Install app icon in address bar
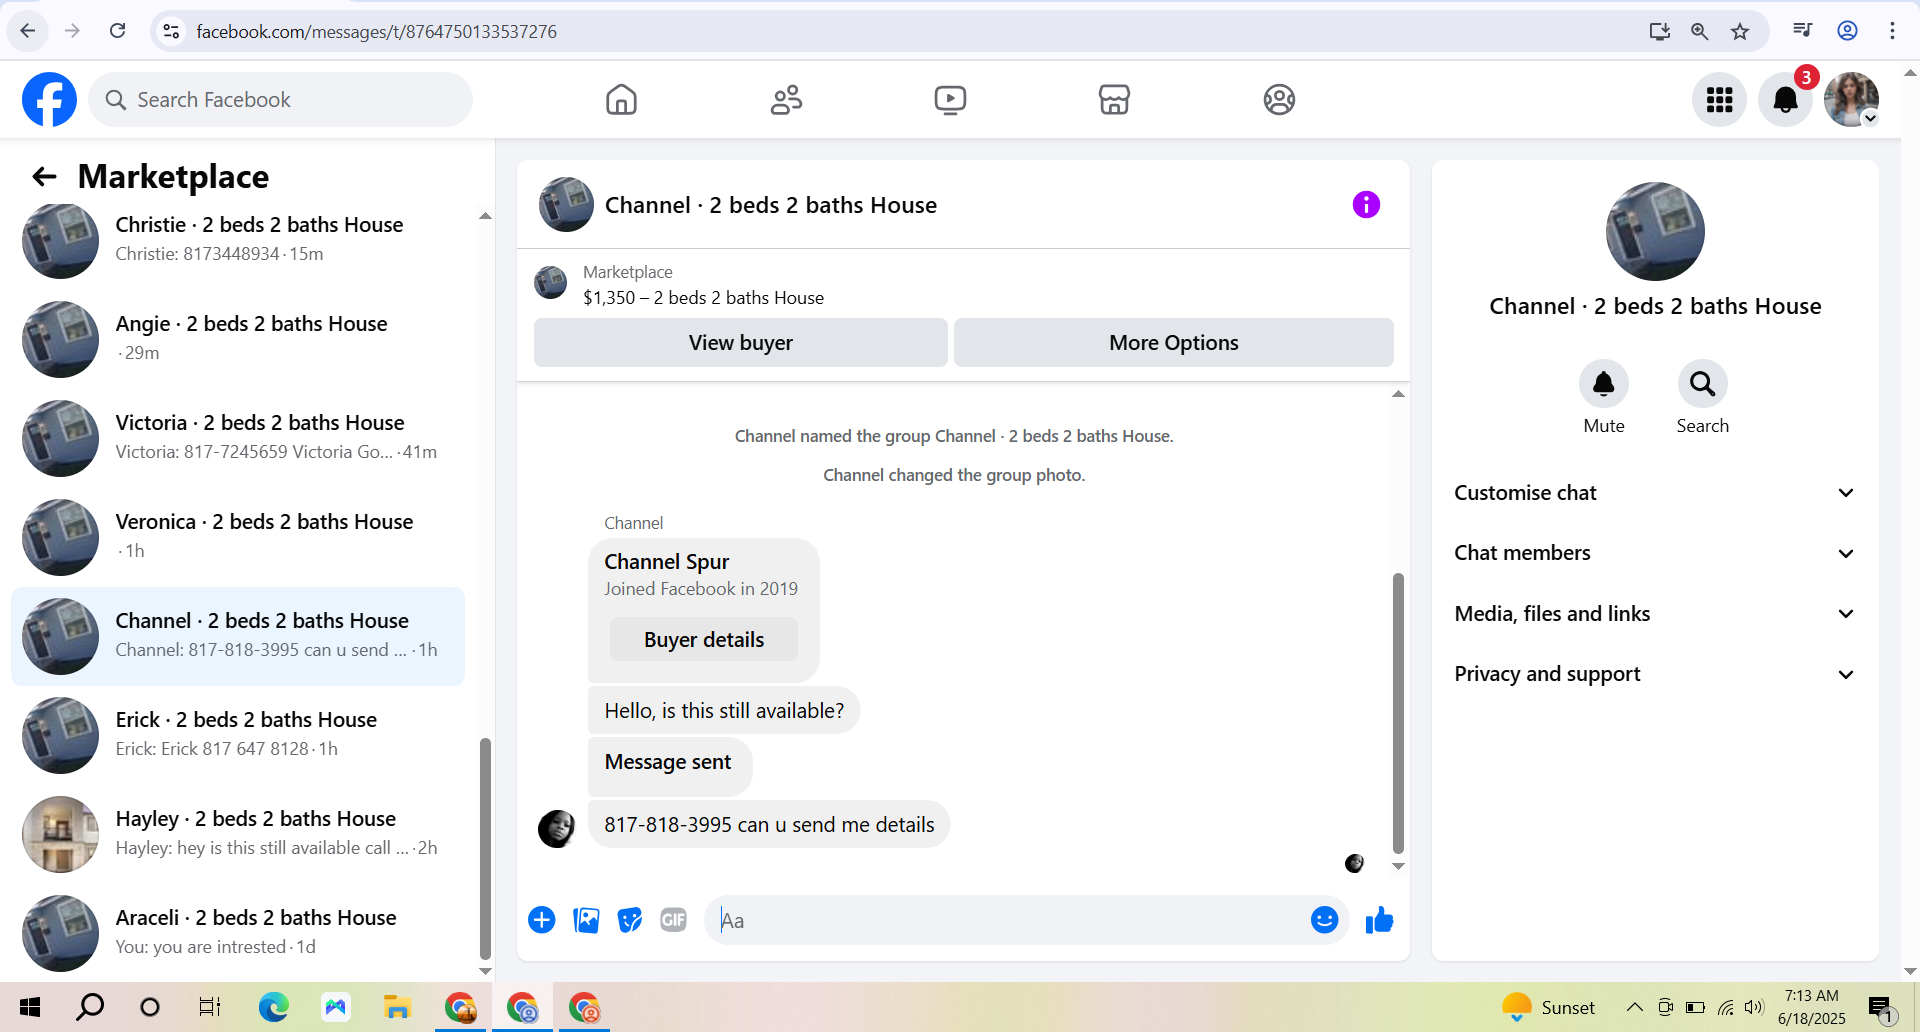The image size is (1920, 1032). click(1659, 31)
